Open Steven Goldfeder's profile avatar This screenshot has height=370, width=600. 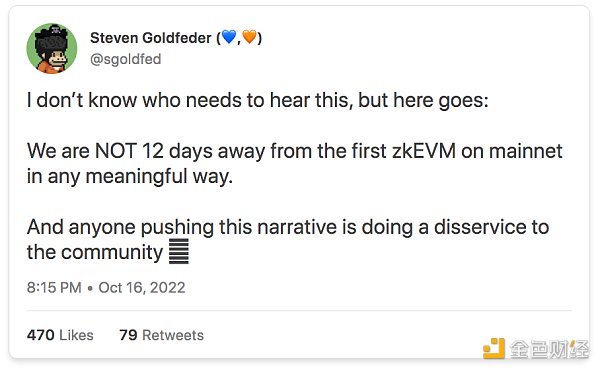coord(52,48)
